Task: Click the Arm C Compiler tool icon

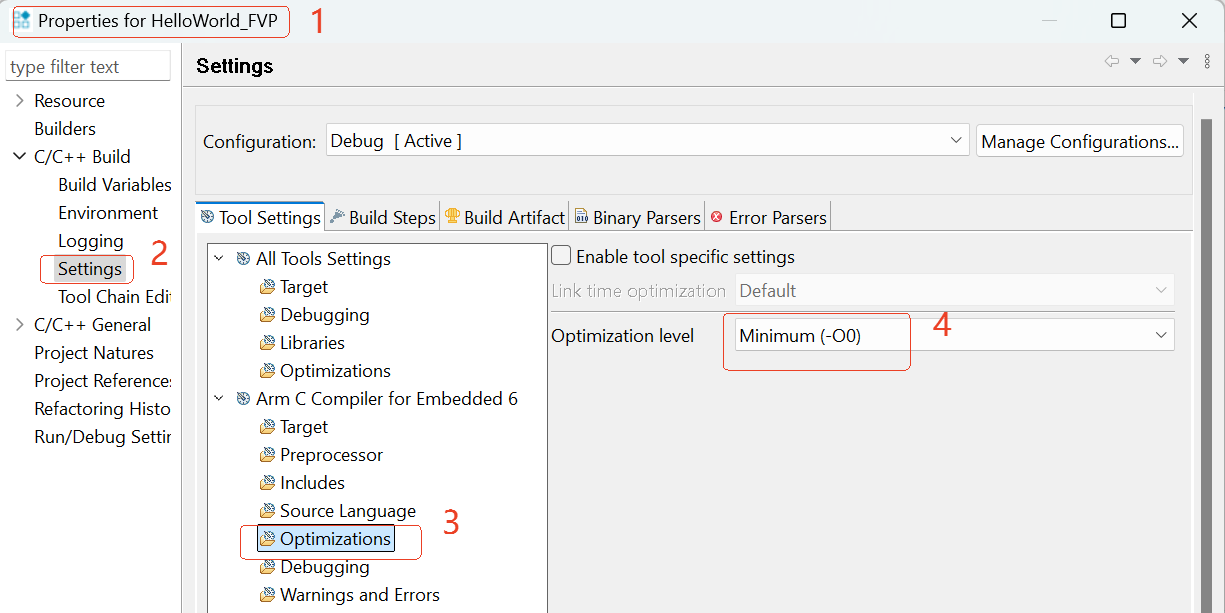Action: tap(243, 399)
